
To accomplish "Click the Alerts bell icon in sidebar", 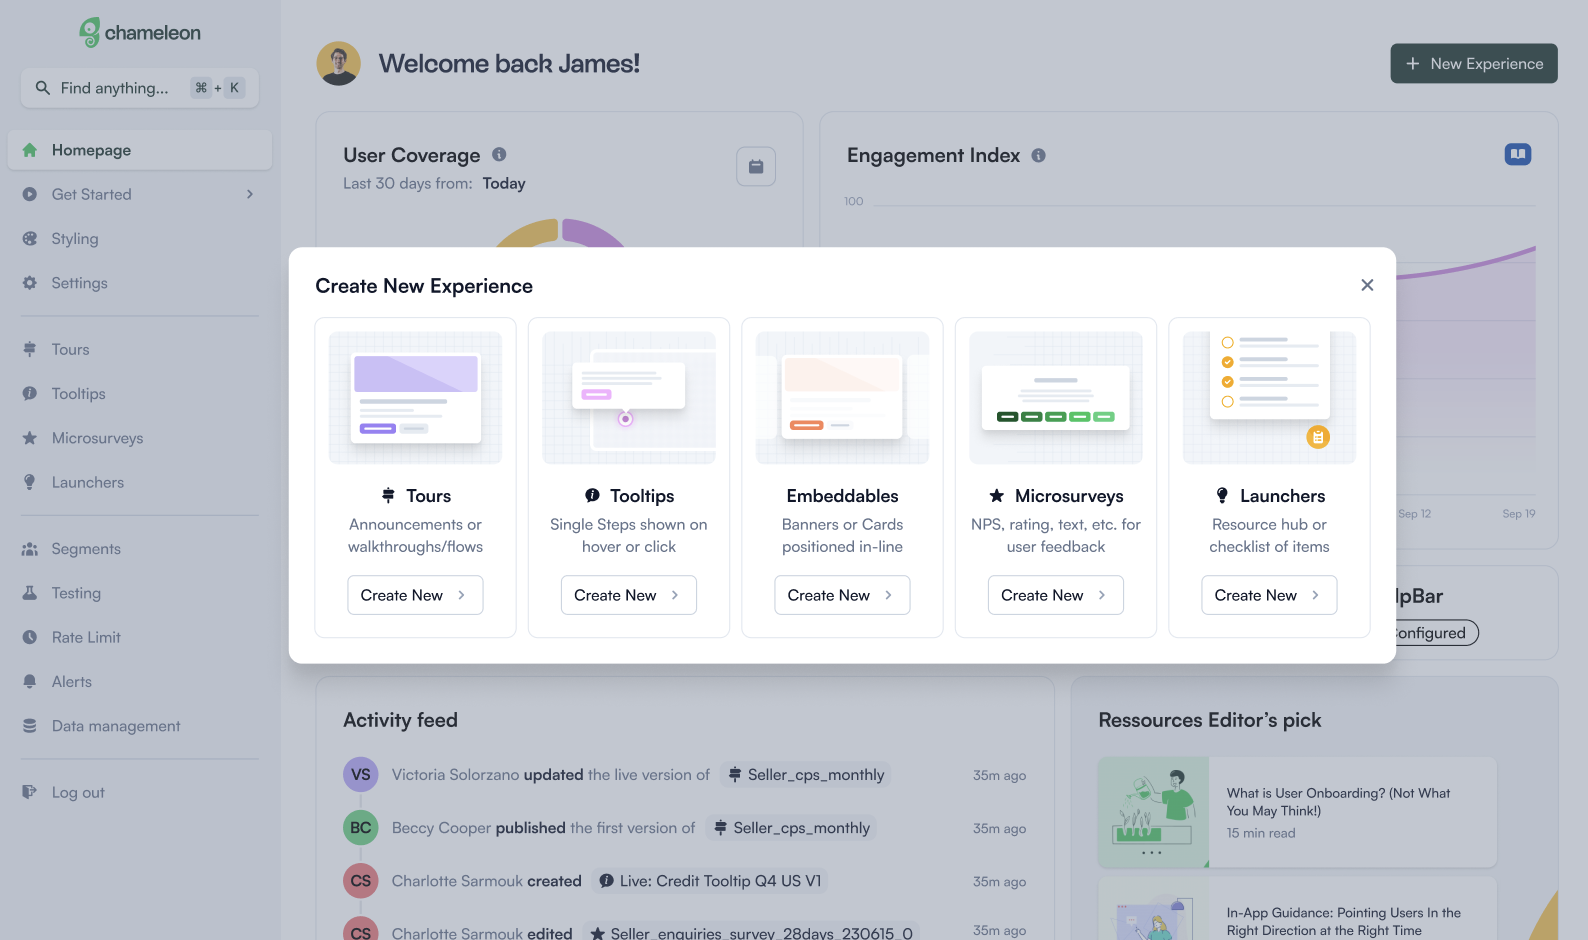I will (30, 681).
